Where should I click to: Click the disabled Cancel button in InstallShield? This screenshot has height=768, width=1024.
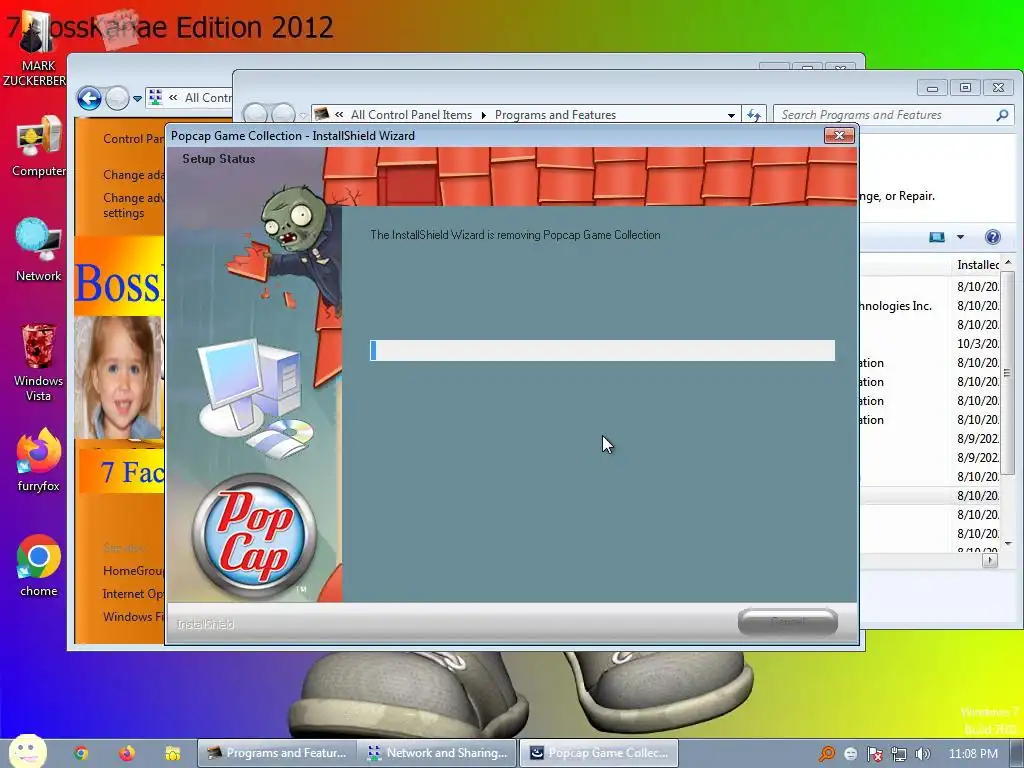[788, 622]
